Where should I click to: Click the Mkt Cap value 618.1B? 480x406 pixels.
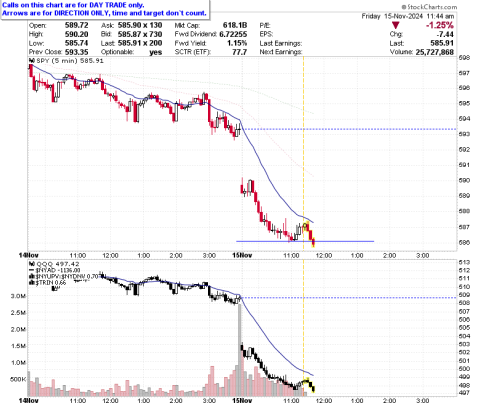coord(235,25)
